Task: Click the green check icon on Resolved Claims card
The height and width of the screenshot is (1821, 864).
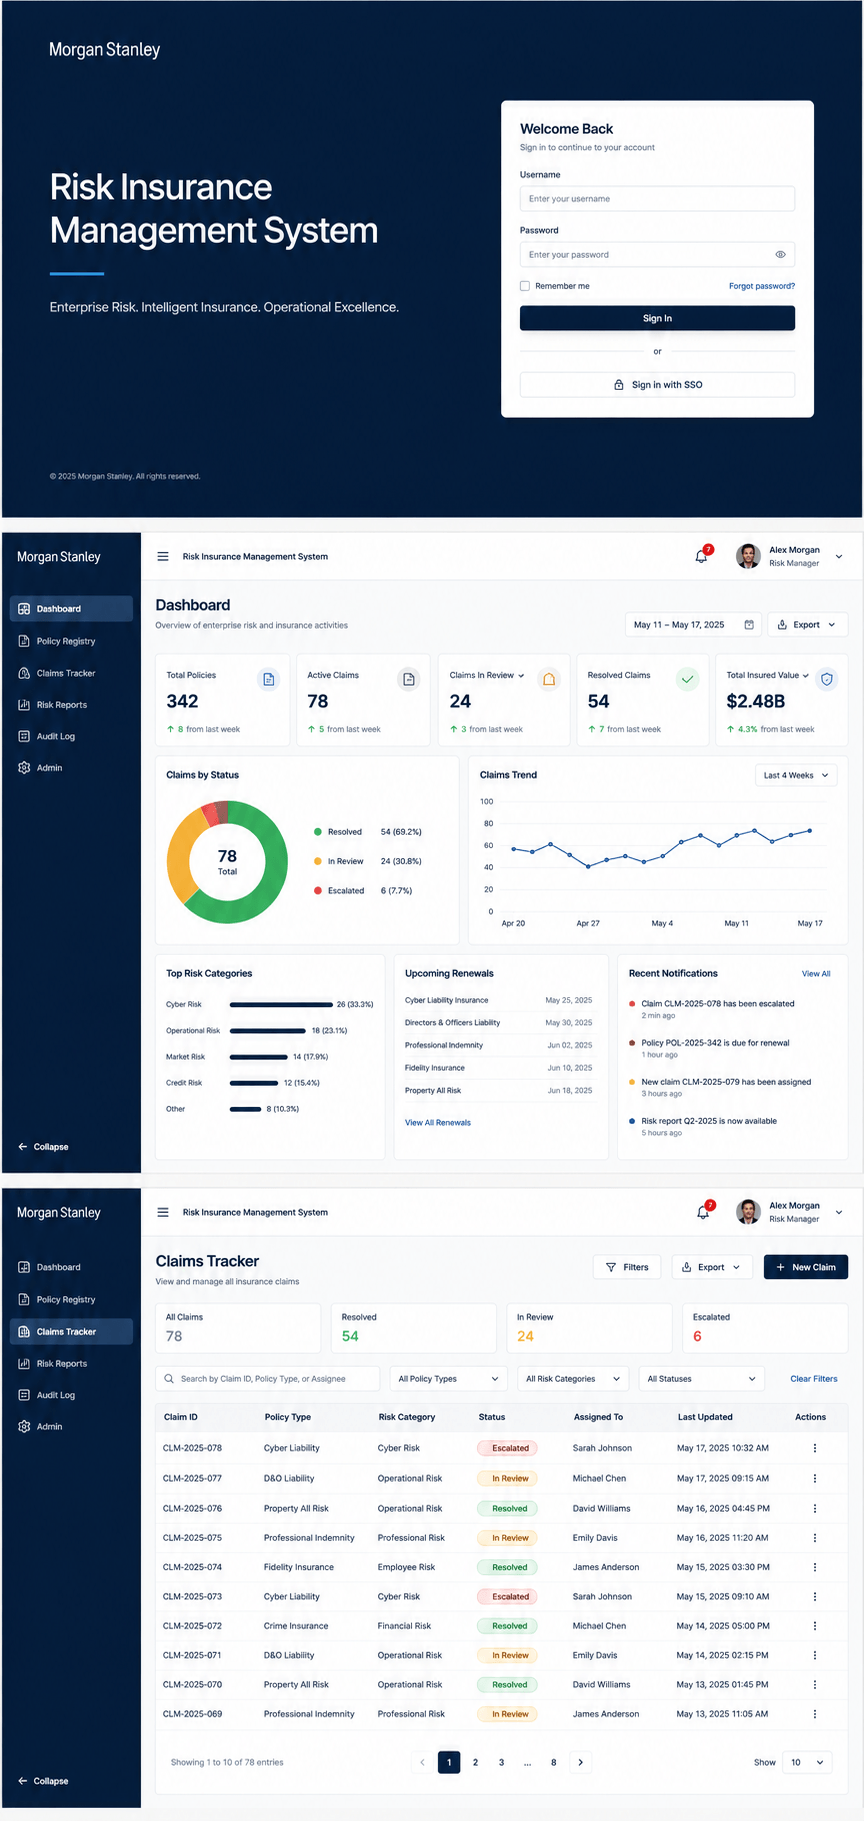Action: point(688,680)
